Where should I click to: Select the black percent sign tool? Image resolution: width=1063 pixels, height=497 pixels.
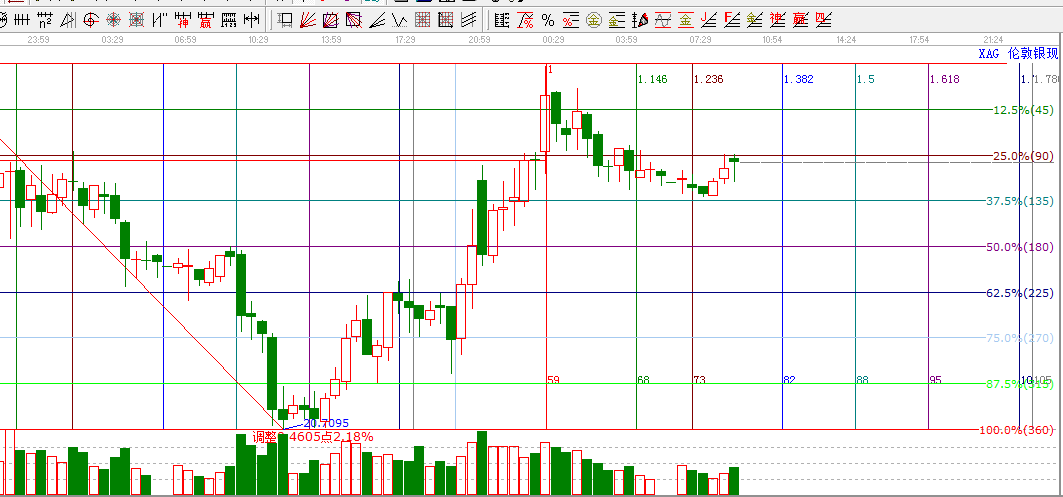(x=548, y=20)
